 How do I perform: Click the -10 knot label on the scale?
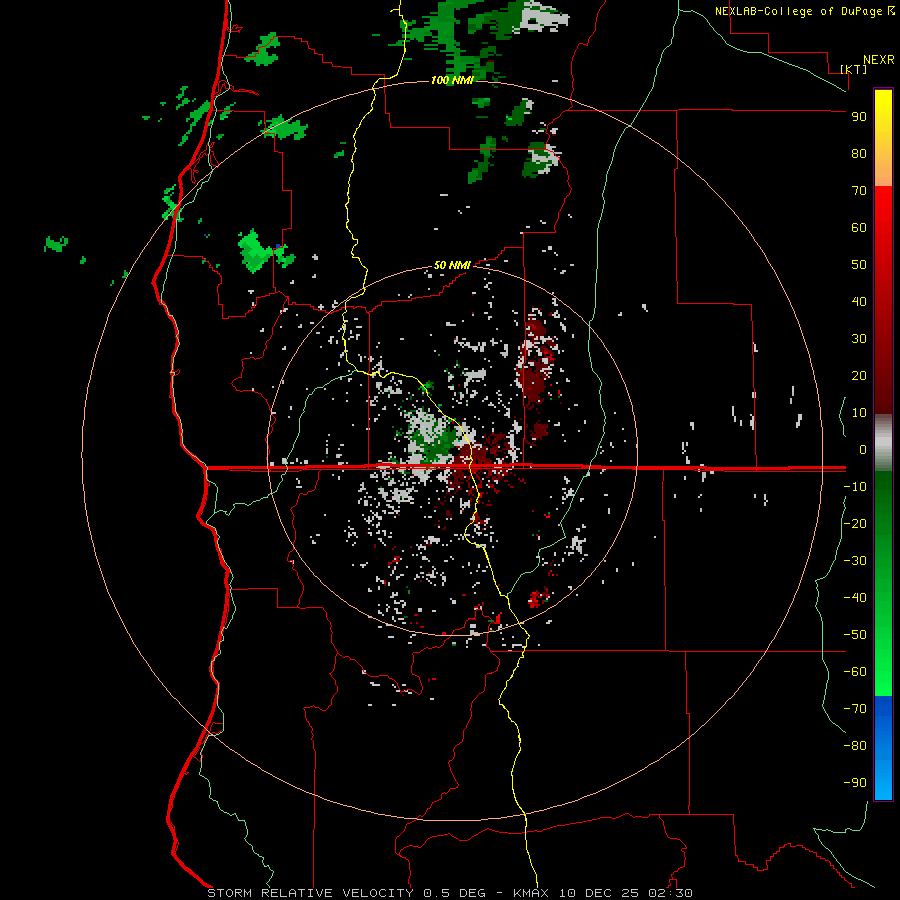point(855,487)
